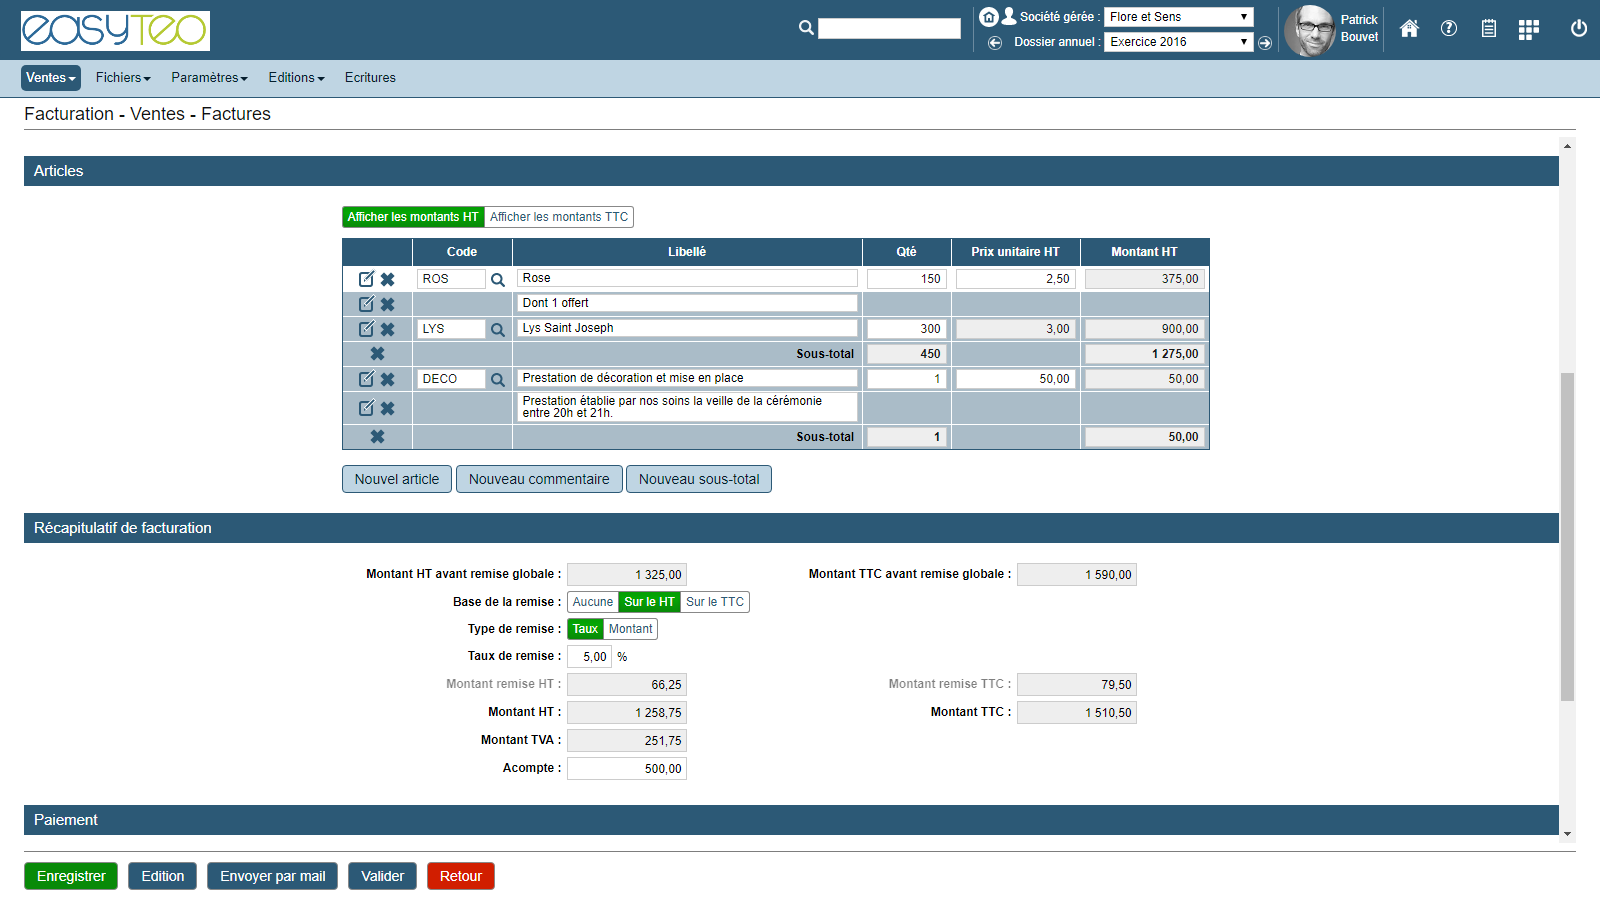Click the Enregistrer button
Viewport: 1600px width, 900px height.
tap(71, 876)
